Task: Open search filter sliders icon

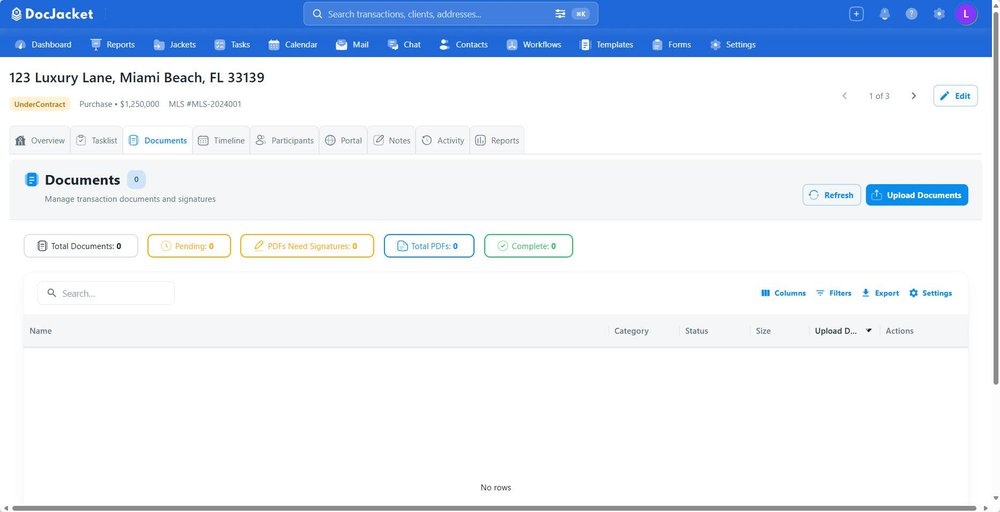Action: (x=560, y=14)
